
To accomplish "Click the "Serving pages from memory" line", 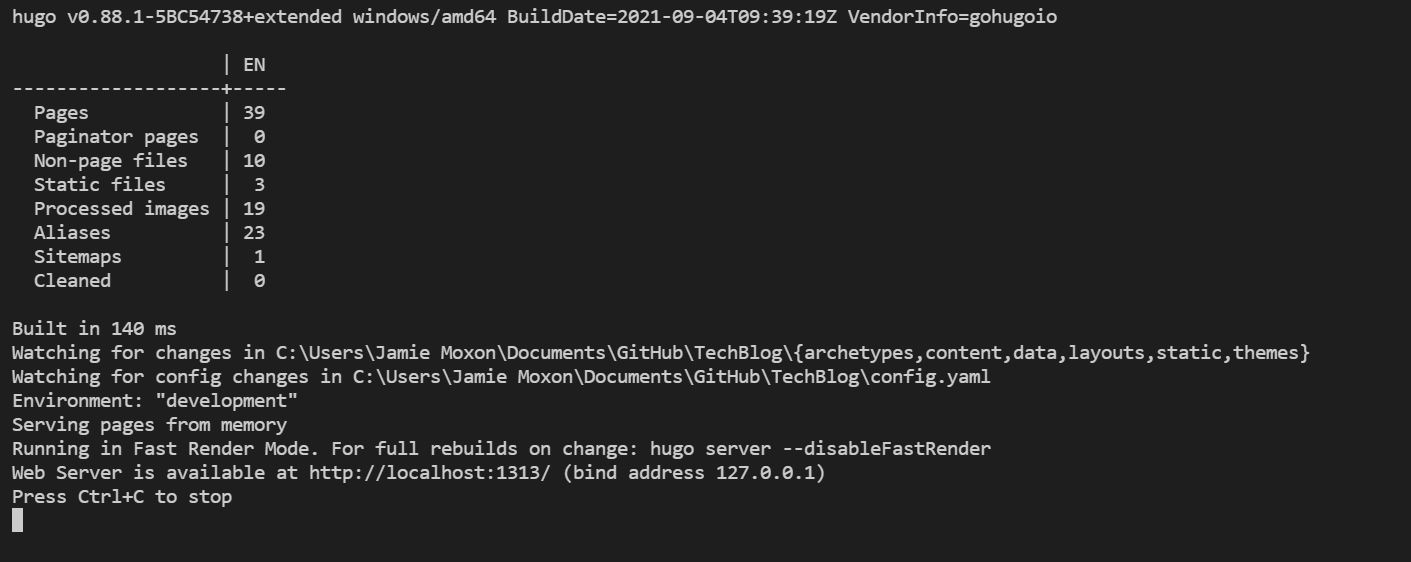I will [x=149, y=425].
